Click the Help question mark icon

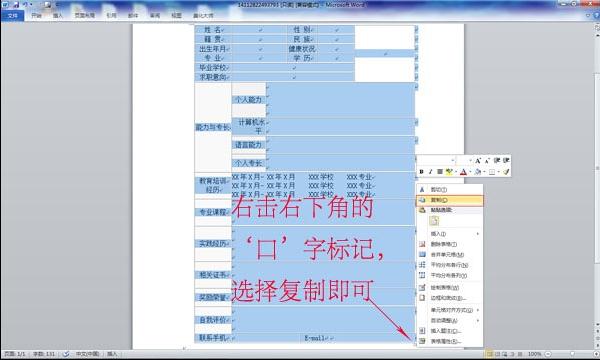(x=596, y=15)
